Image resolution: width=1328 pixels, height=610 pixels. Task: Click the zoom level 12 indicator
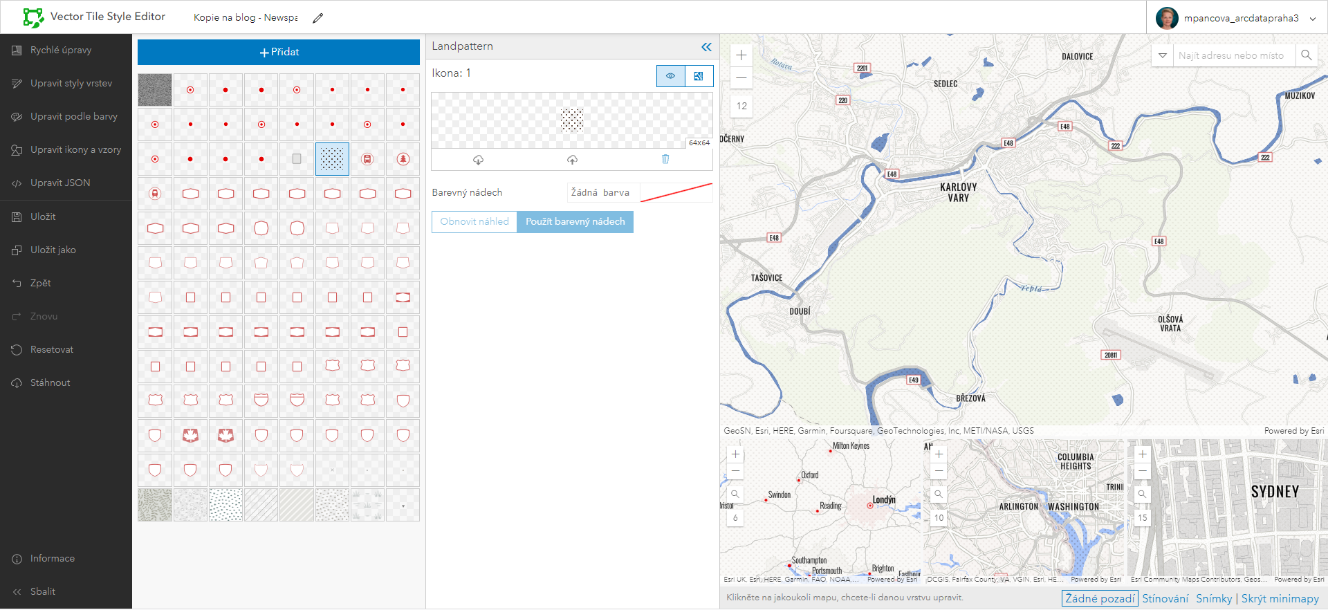click(x=741, y=105)
